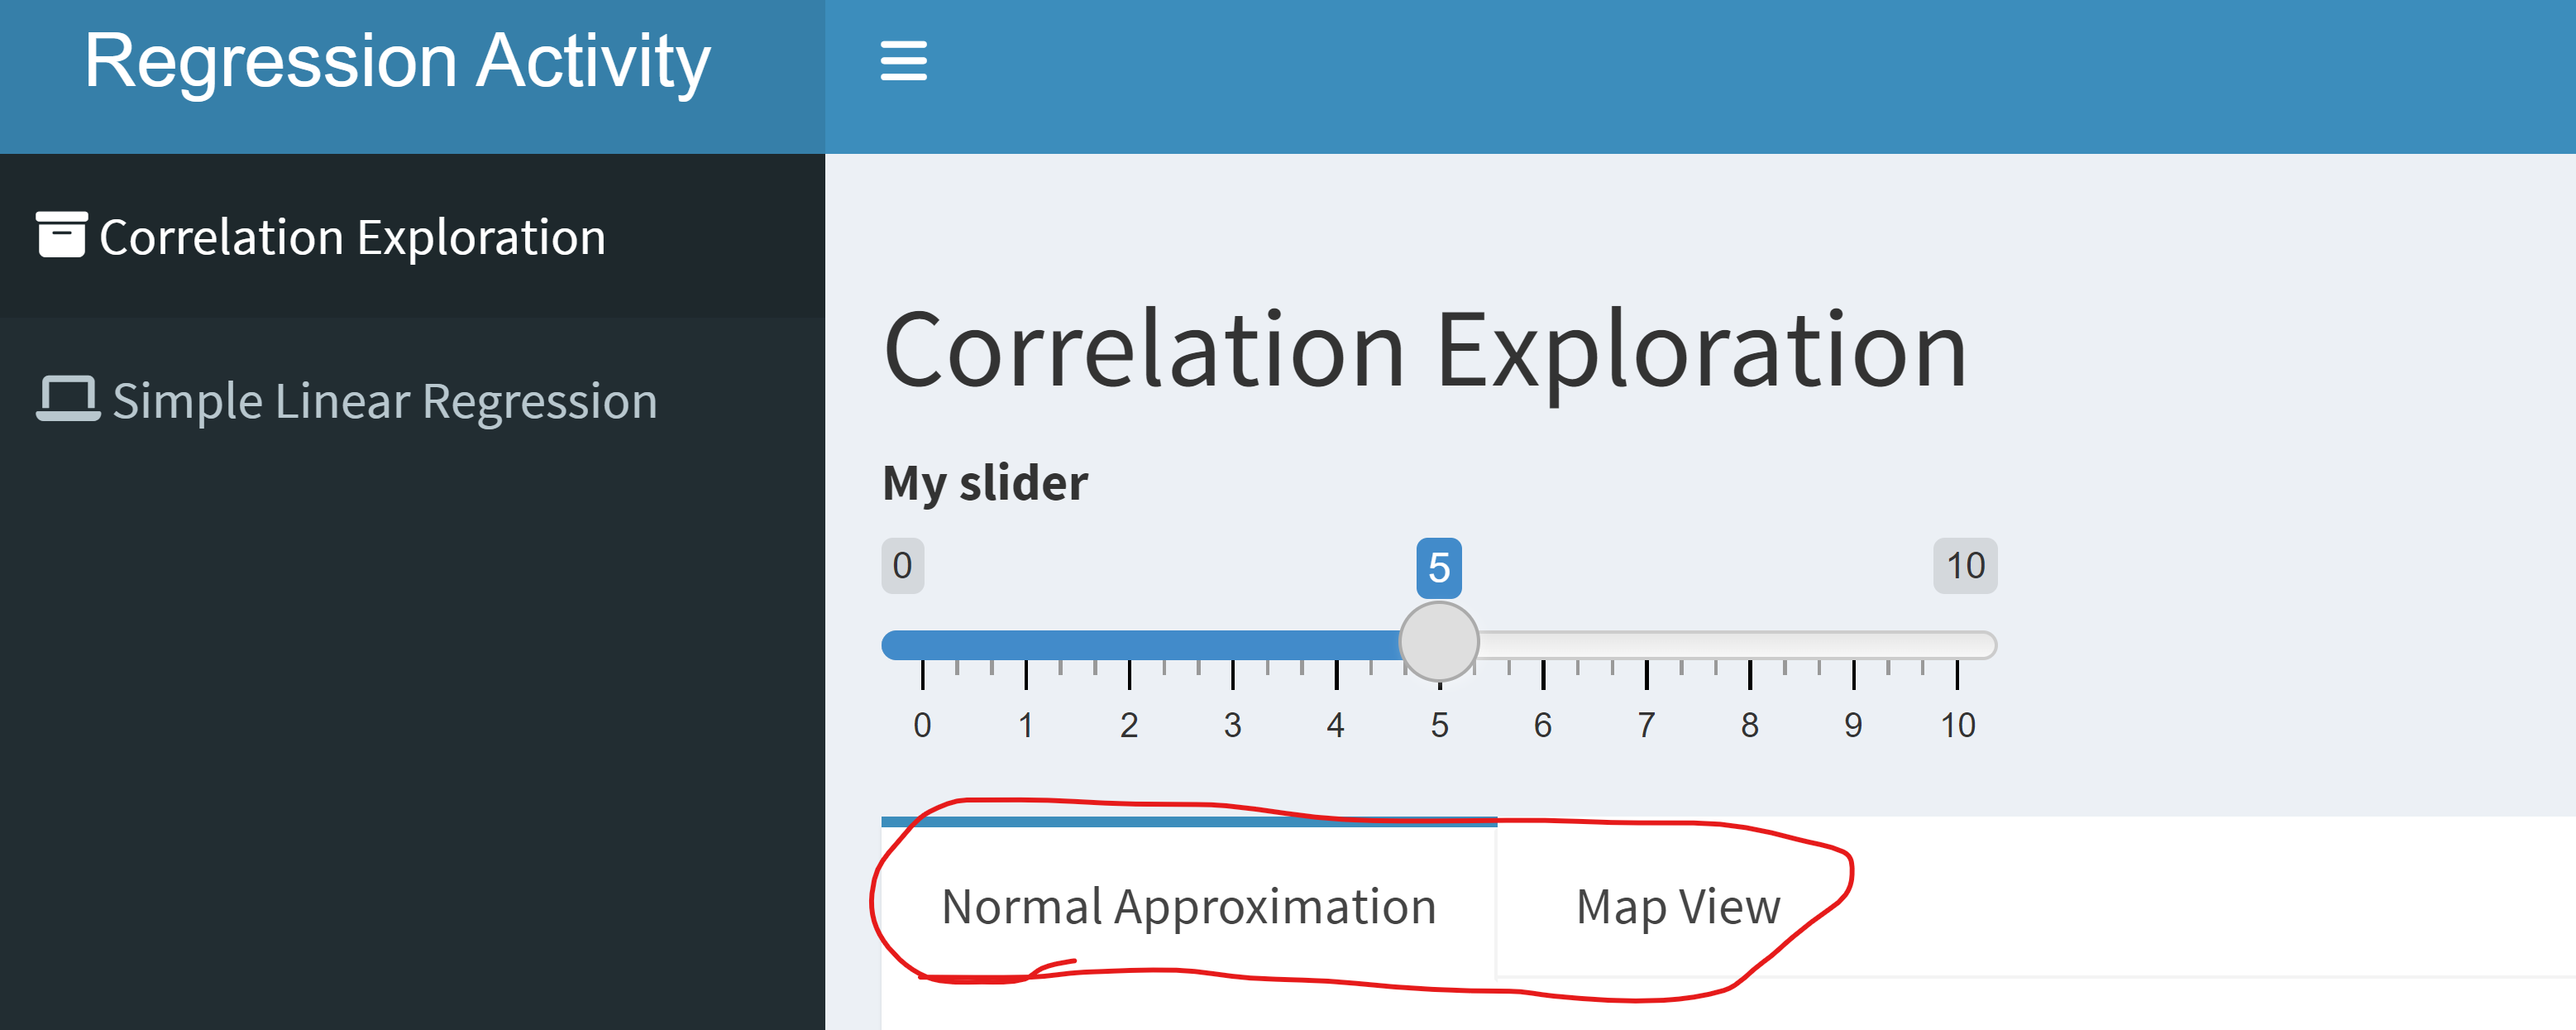Set My slider to tick 8
The height and width of the screenshot is (1030, 2576).
click(1749, 645)
